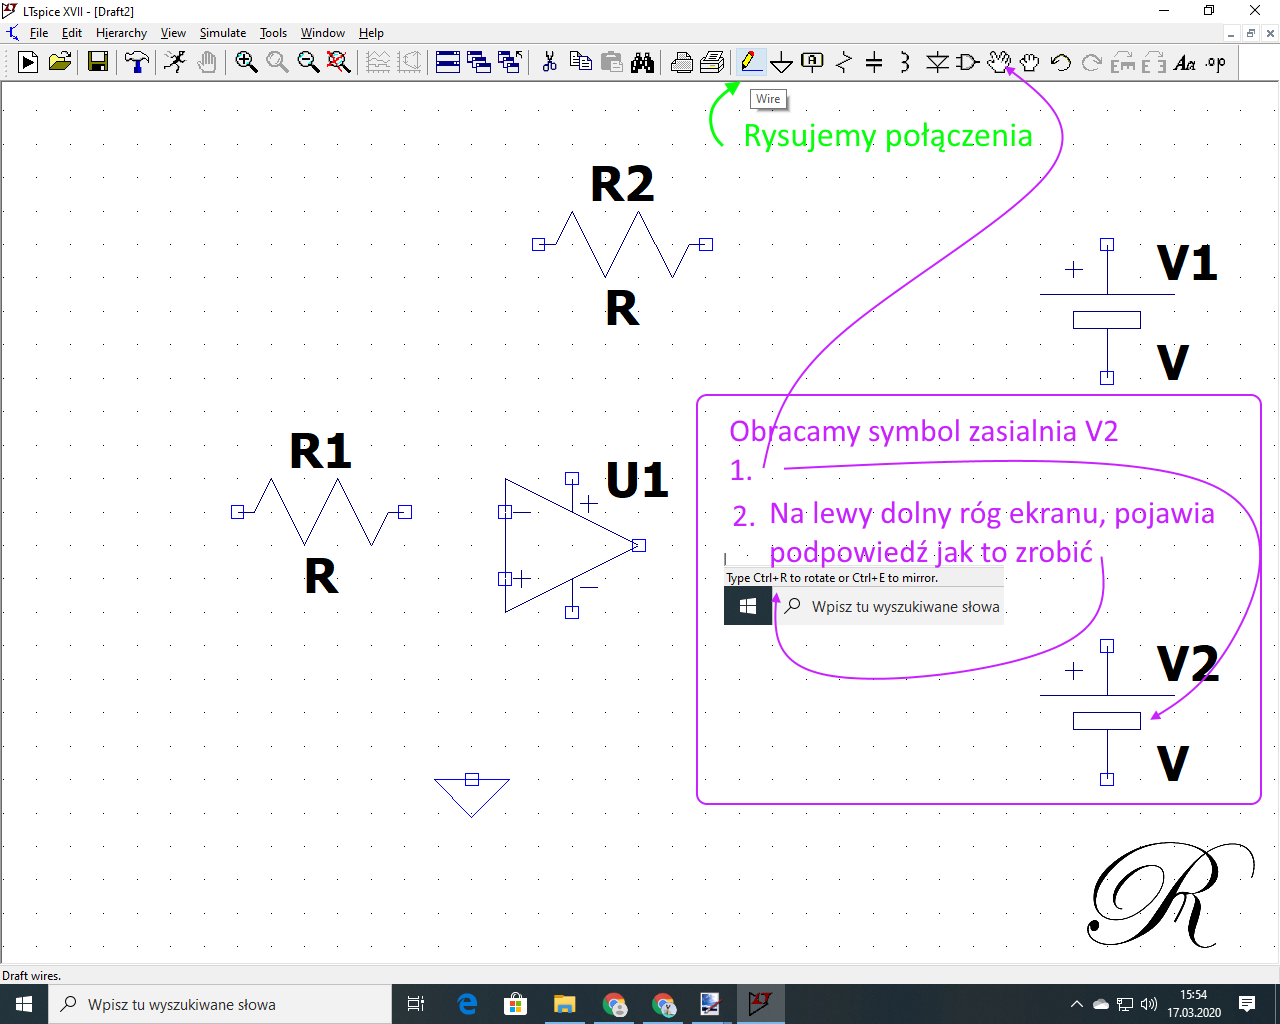Screen dimensions: 1280x1024
Task: Select the Text Aa tool
Action: tap(1185, 62)
